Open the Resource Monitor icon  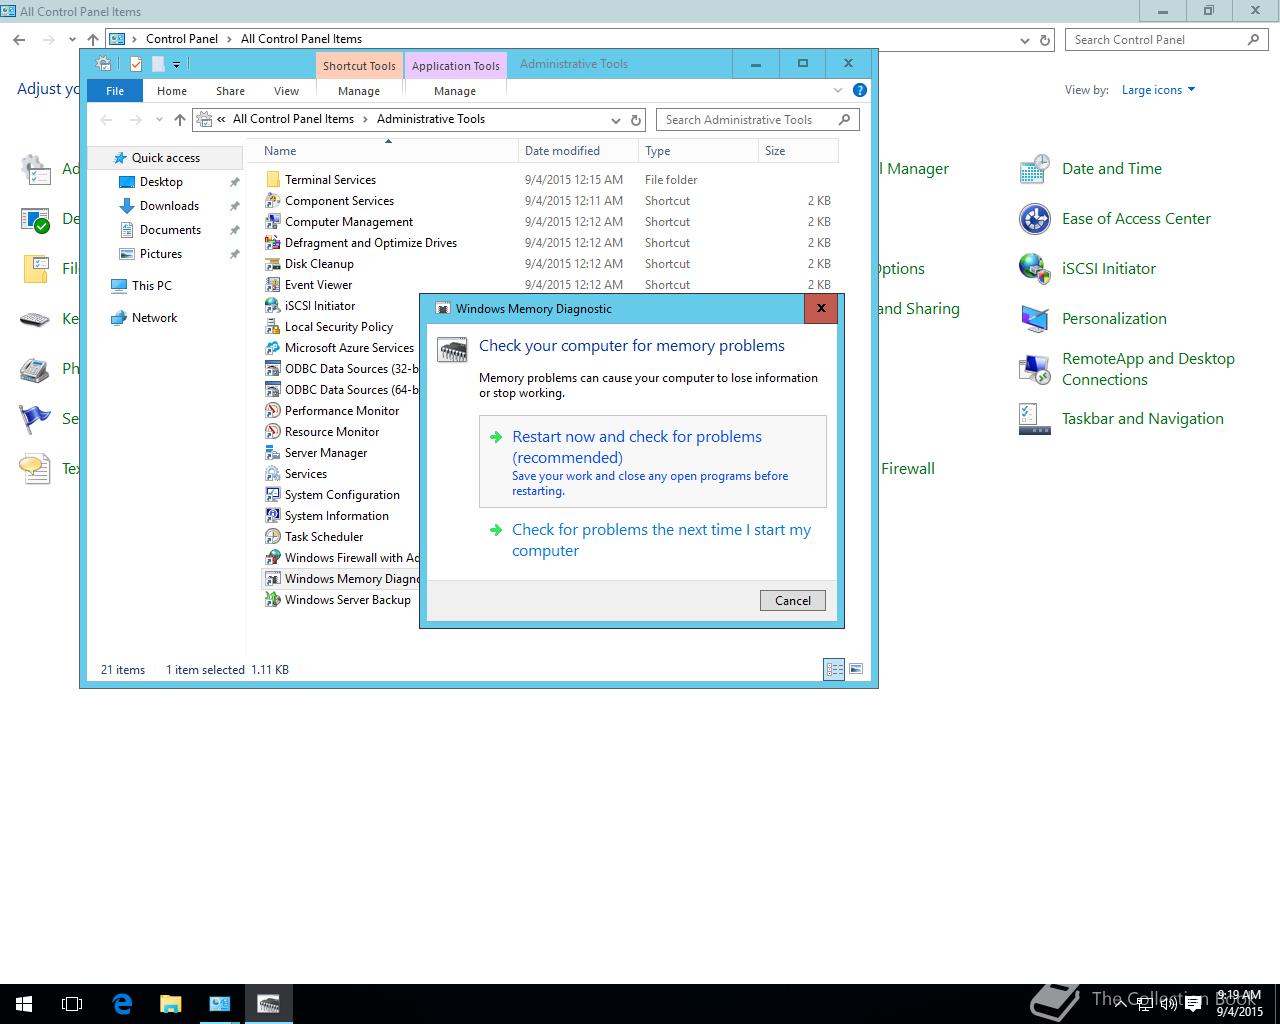point(272,432)
